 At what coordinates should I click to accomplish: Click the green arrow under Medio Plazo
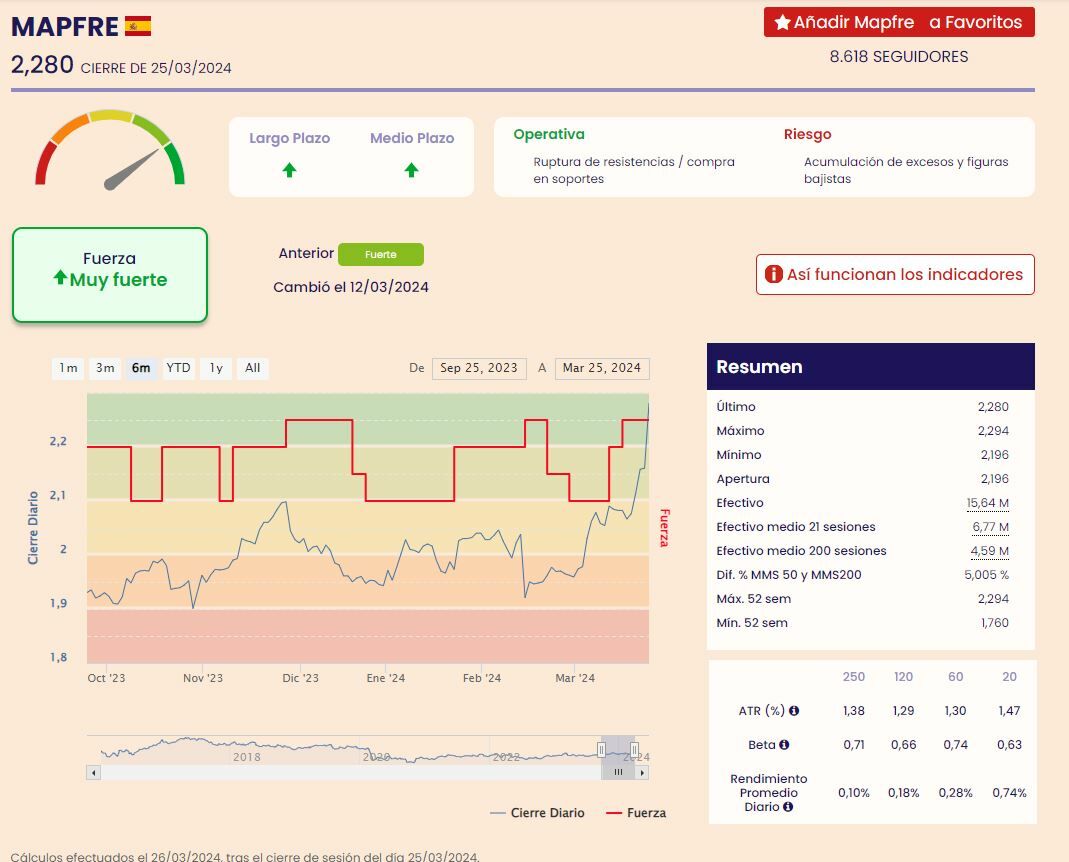coord(411,170)
